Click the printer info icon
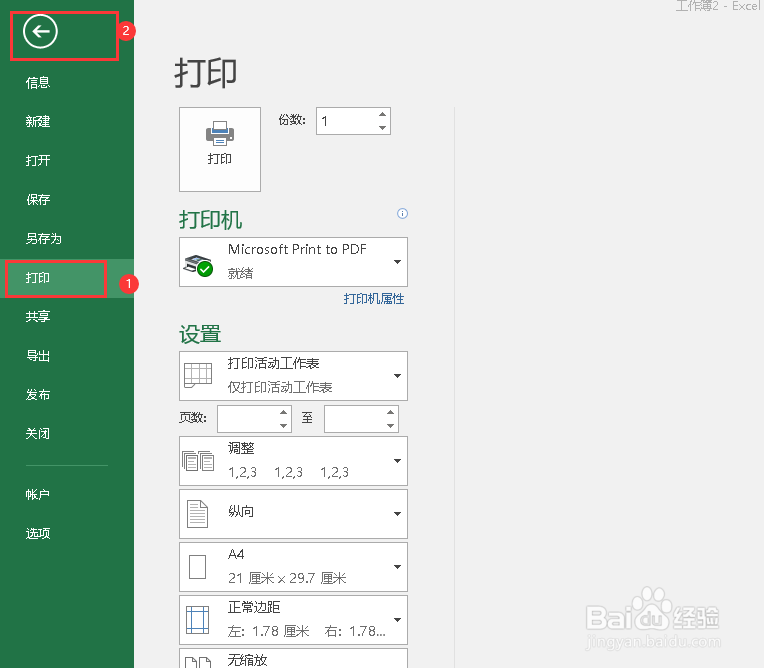The image size is (764, 668). [x=402, y=213]
